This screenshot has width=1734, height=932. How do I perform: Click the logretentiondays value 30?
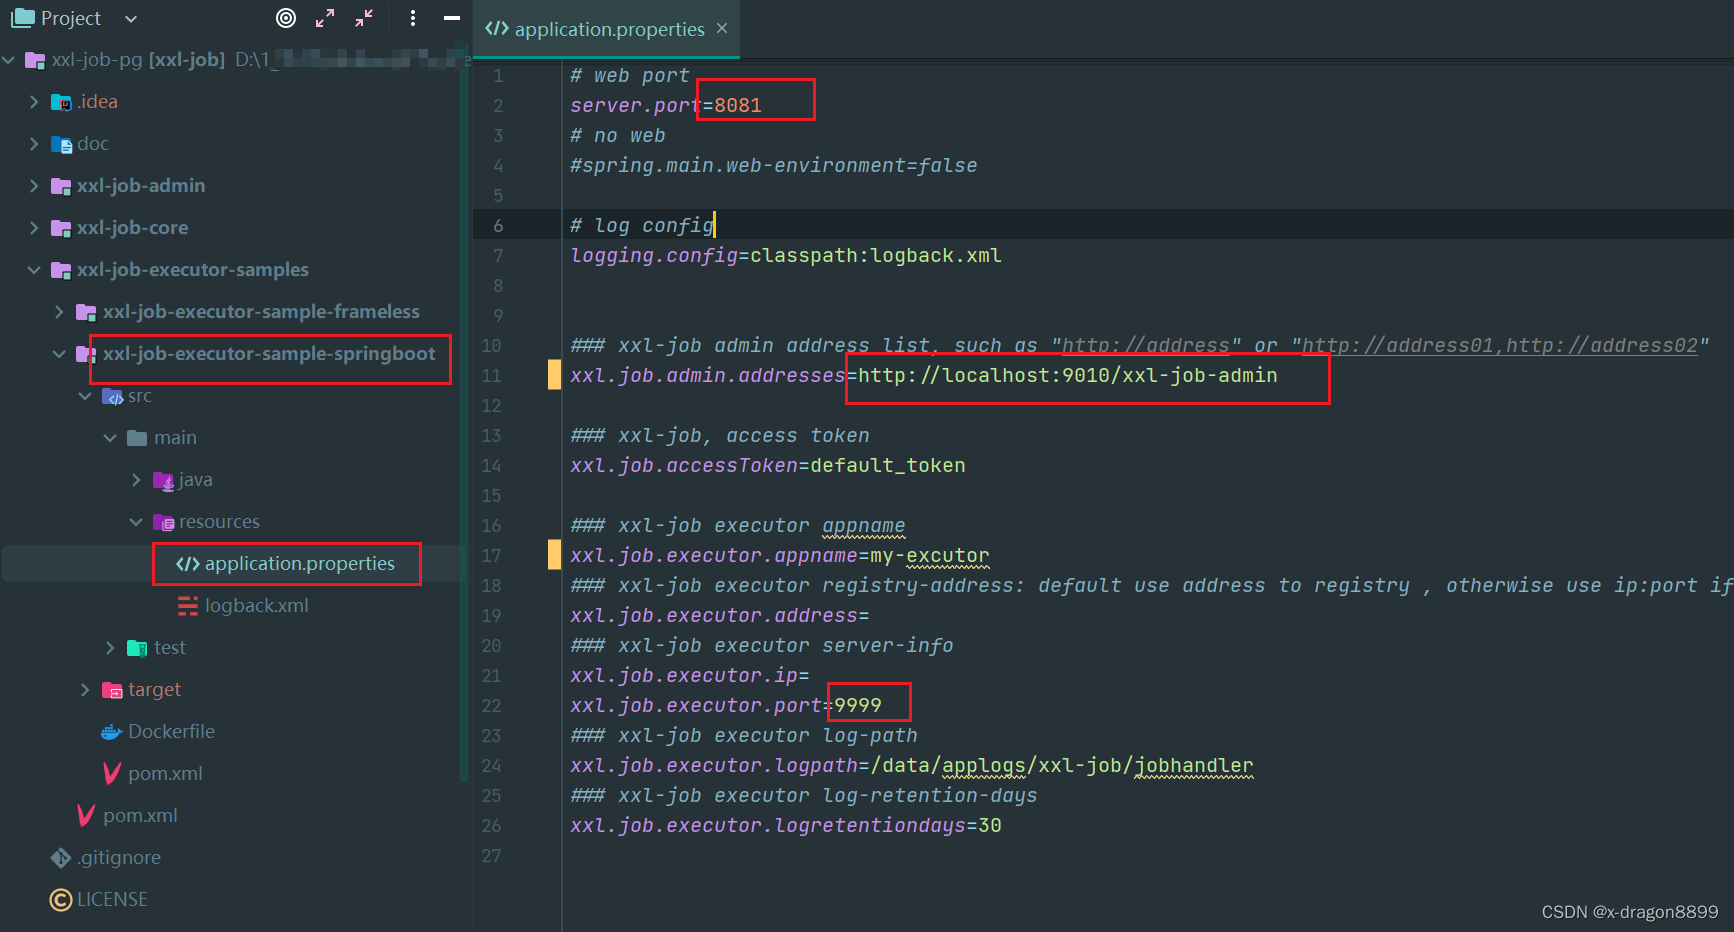click(x=990, y=826)
